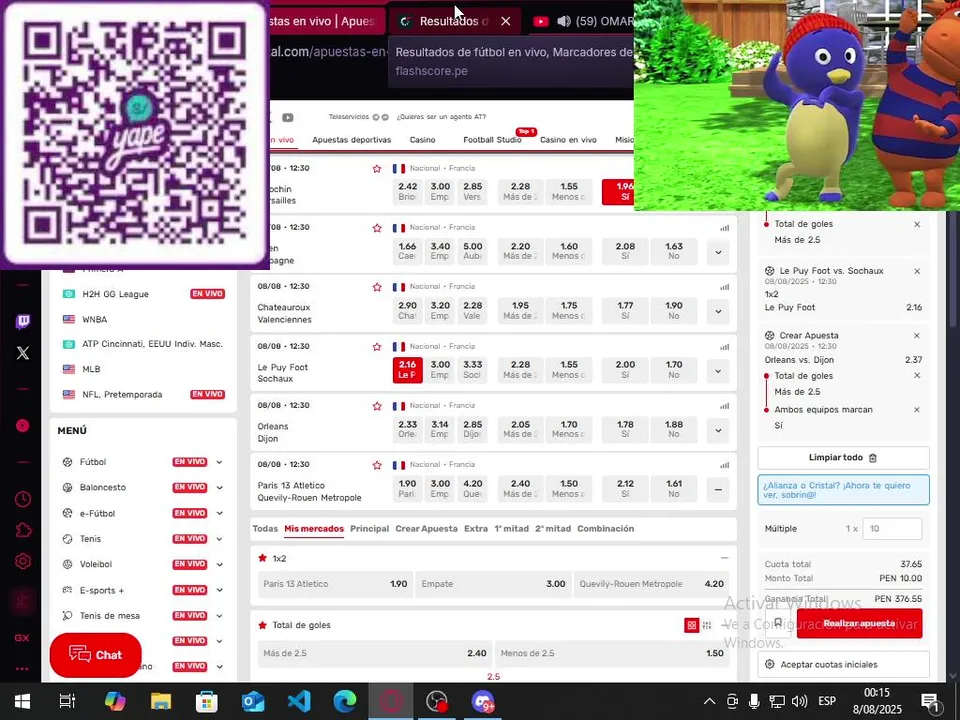Expand the E-sports + menu category

pyautogui.click(x=219, y=590)
